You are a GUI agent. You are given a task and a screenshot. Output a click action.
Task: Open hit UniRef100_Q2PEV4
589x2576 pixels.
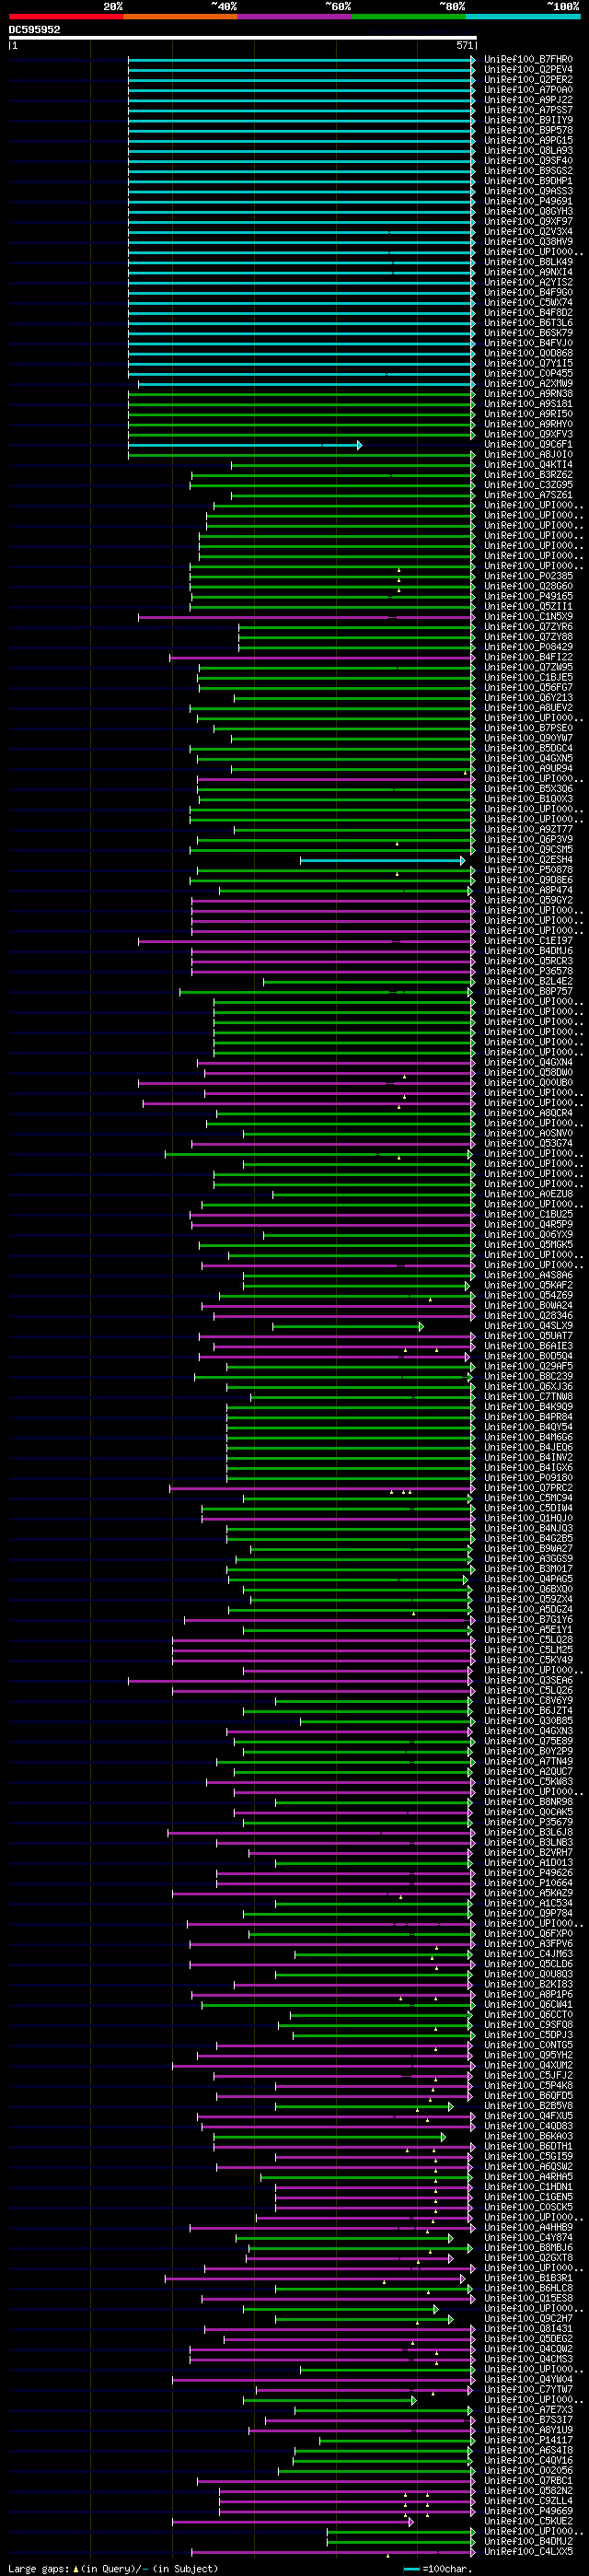coord(529,70)
